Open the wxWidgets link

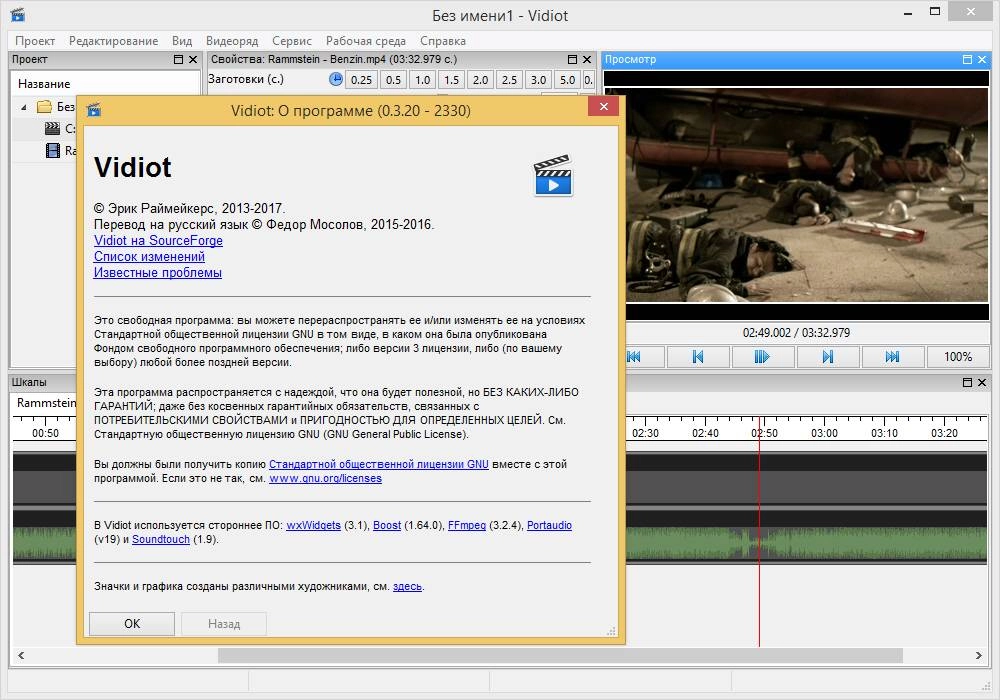tap(313, 525)
